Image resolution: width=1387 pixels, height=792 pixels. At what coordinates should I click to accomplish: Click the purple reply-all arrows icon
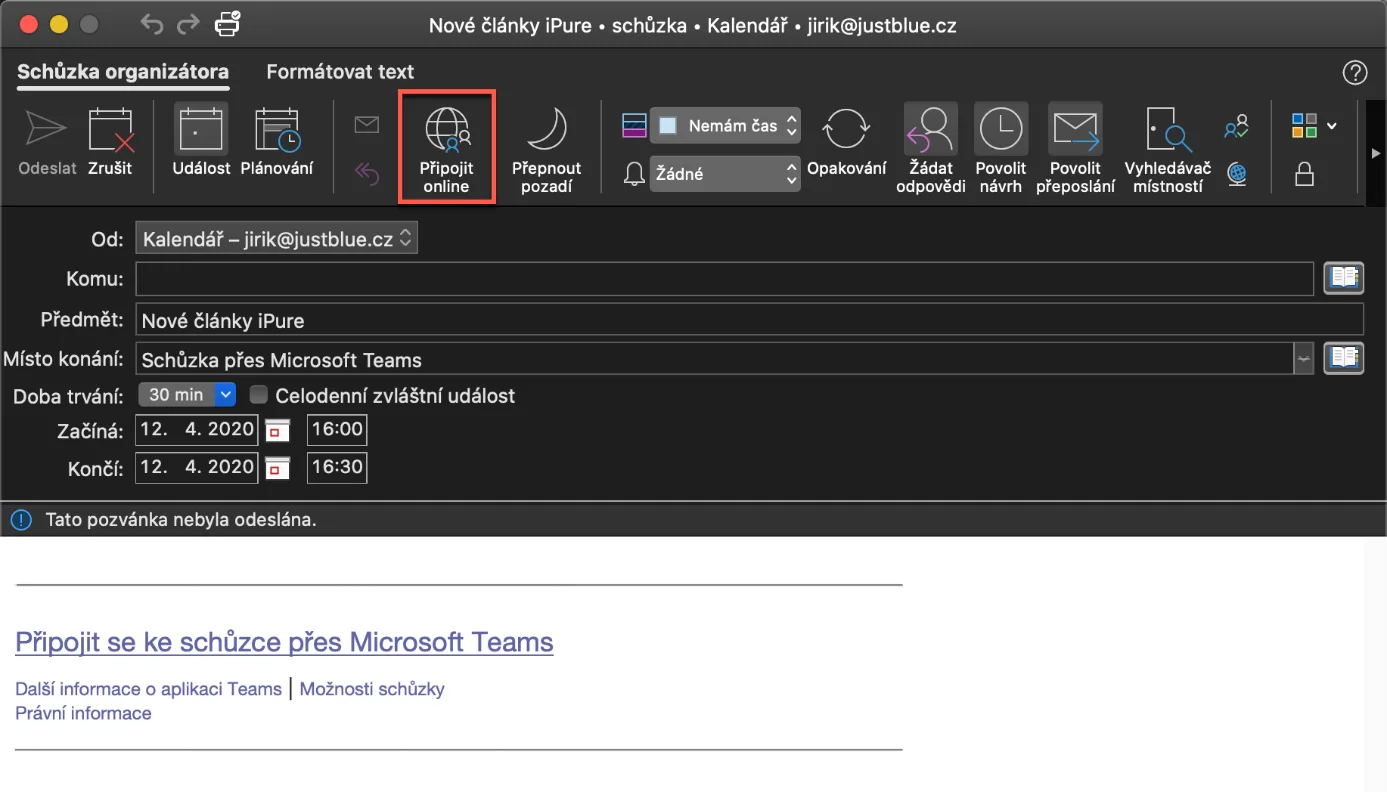pyautogui.click(x=367, y=174)
